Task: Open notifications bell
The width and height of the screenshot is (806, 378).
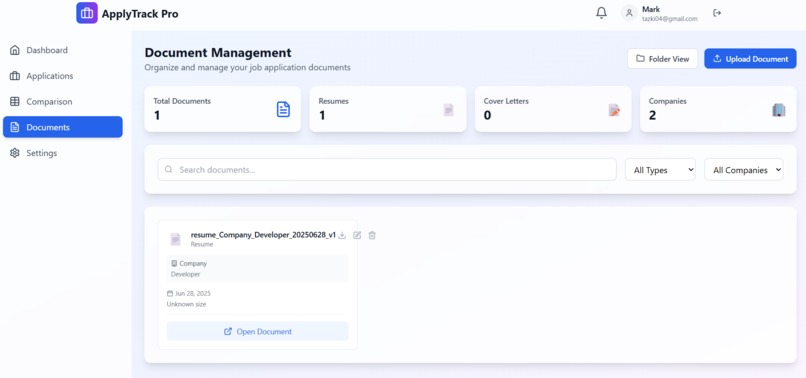Action: coord(601,13)
